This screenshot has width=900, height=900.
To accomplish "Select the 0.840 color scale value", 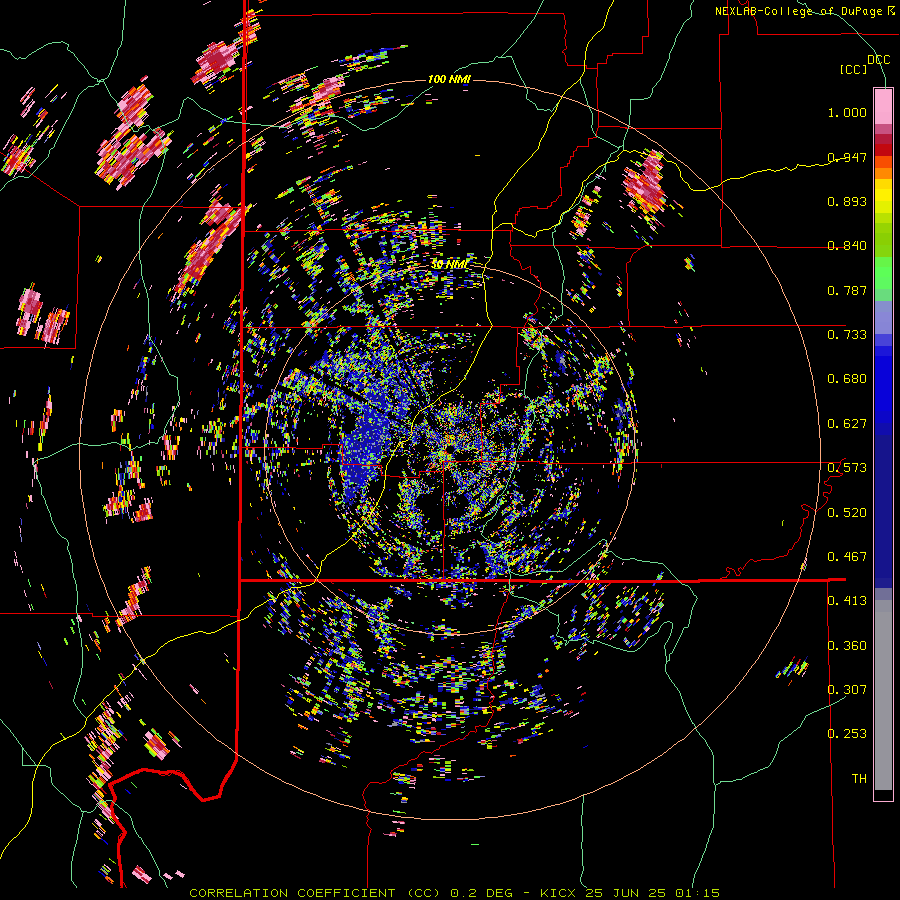I will pos(847,246).
